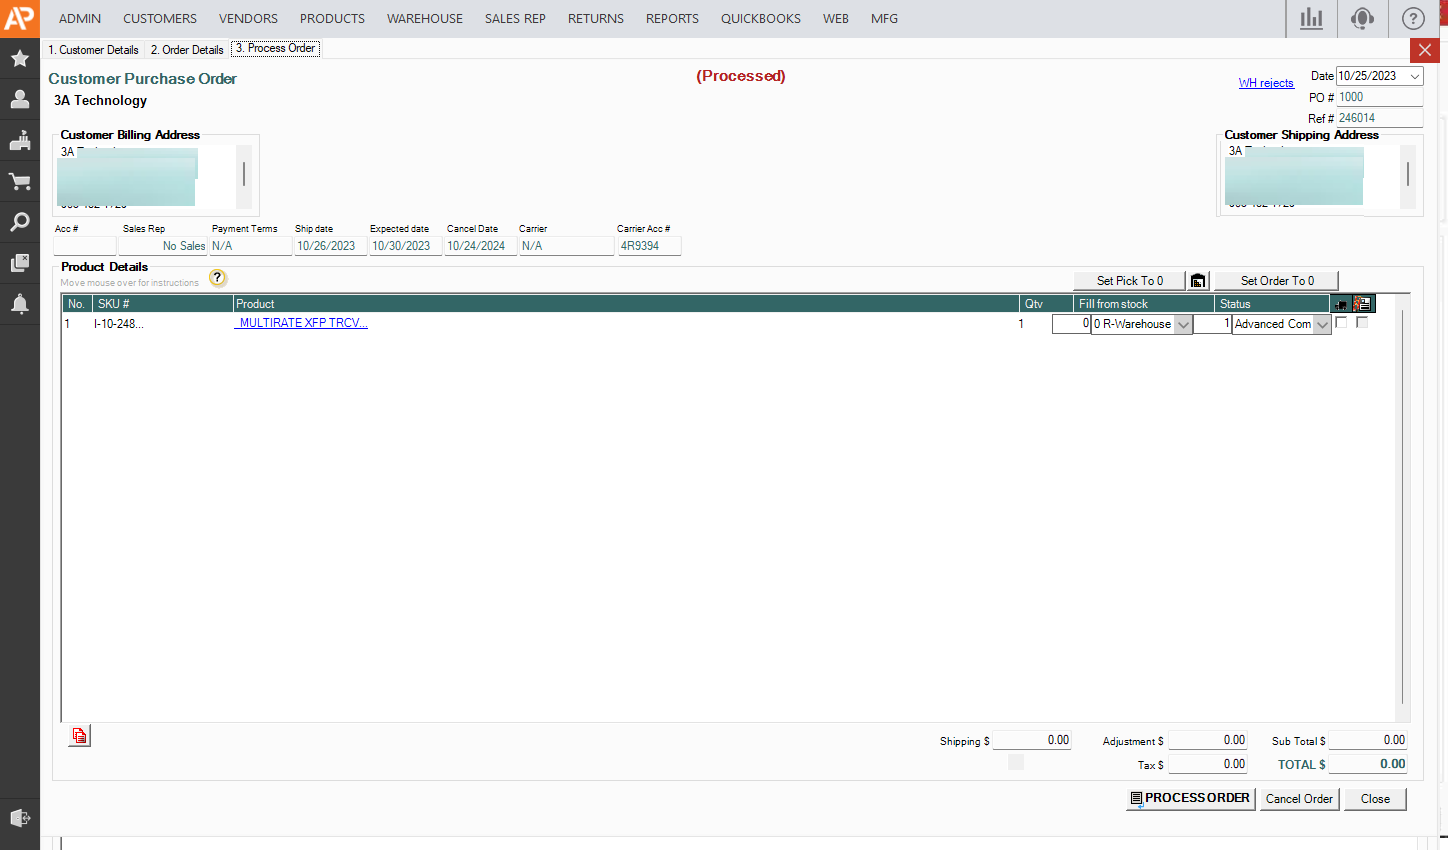The width and height of the screenshot is (1448, 850).
Task: Switch to the Order Details tab
Action: [187, 50]
